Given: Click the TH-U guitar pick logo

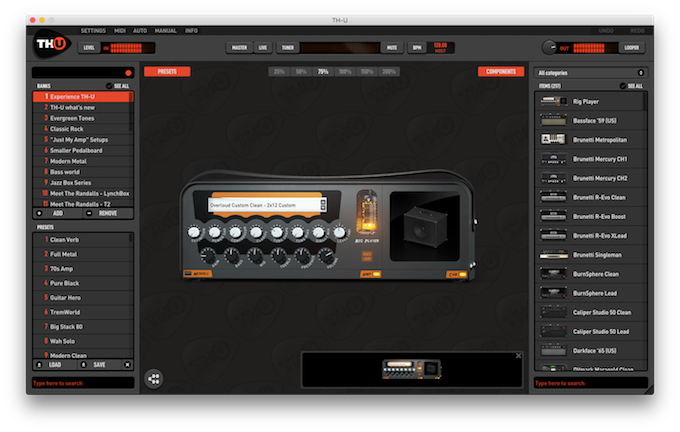Looking at the screenshot, I should [51, 44].
